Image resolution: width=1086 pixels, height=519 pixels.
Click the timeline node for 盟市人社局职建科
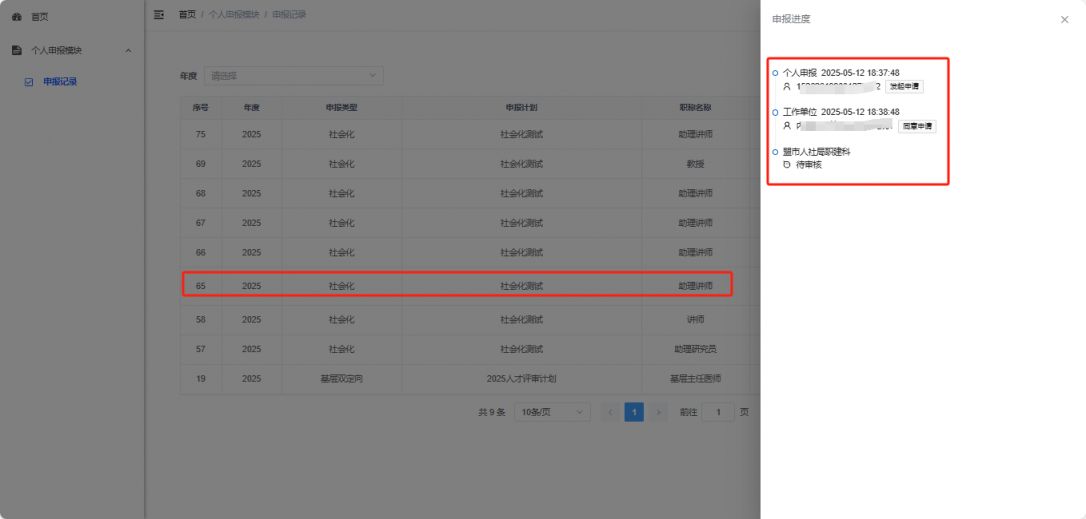pyautogui.click(x=775, y=152)
